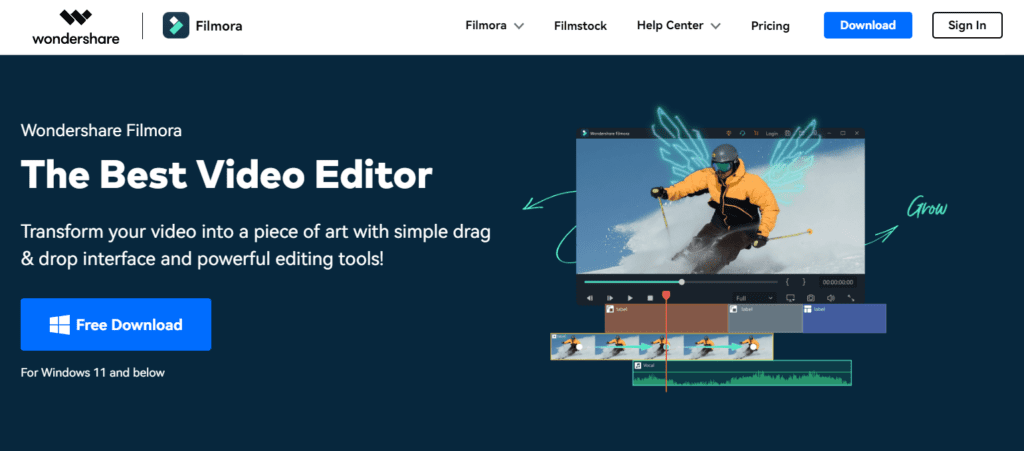Click 'For Windows 11 and below' text
The width and height of the screenshot is (1024, 451).
pos(93,373)
